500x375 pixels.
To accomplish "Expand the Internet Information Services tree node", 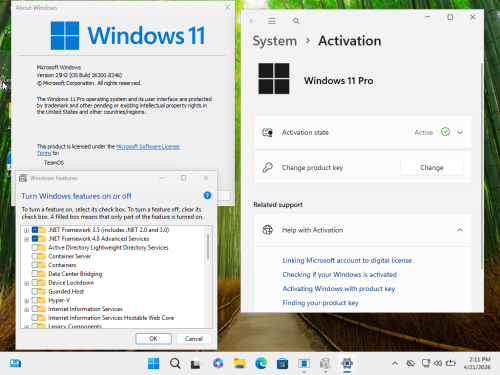I will [26, 309].
